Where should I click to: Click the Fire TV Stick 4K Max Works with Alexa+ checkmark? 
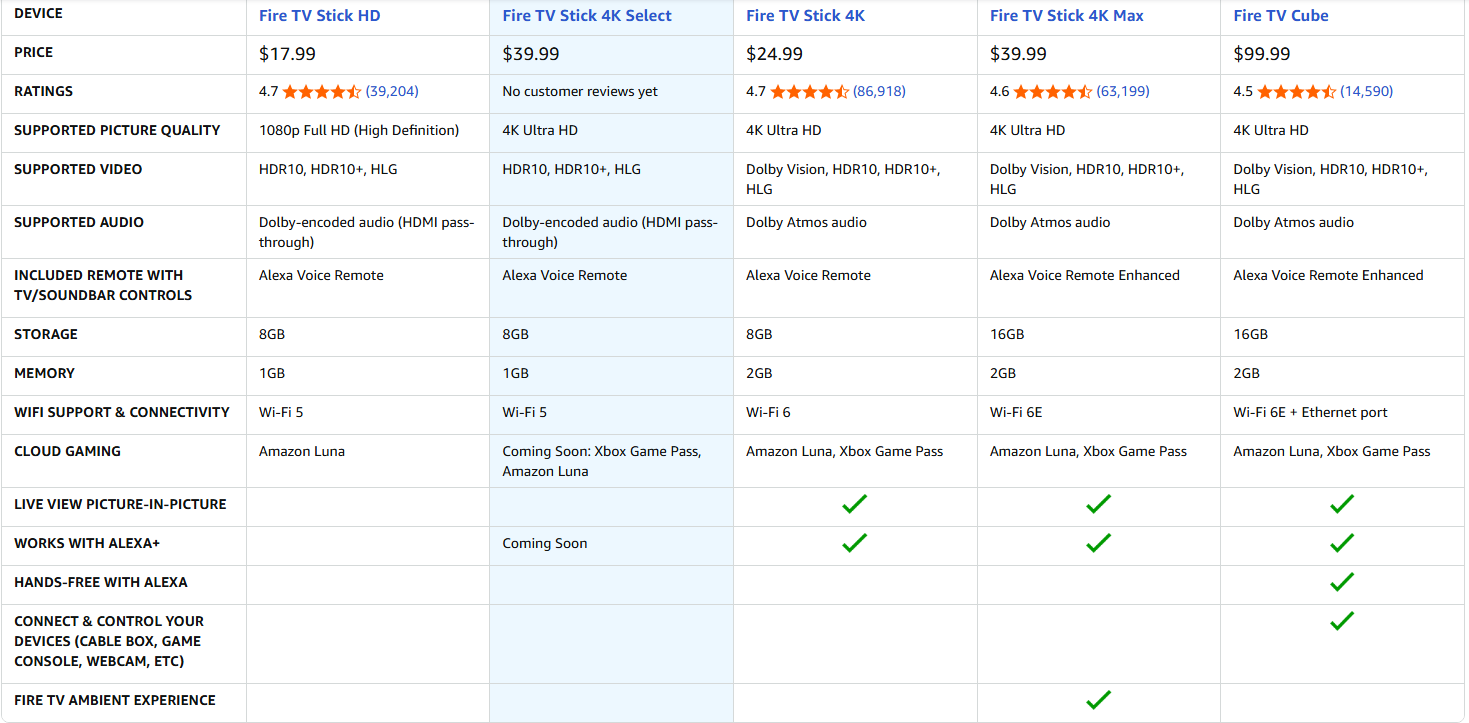click(1098, 543)
